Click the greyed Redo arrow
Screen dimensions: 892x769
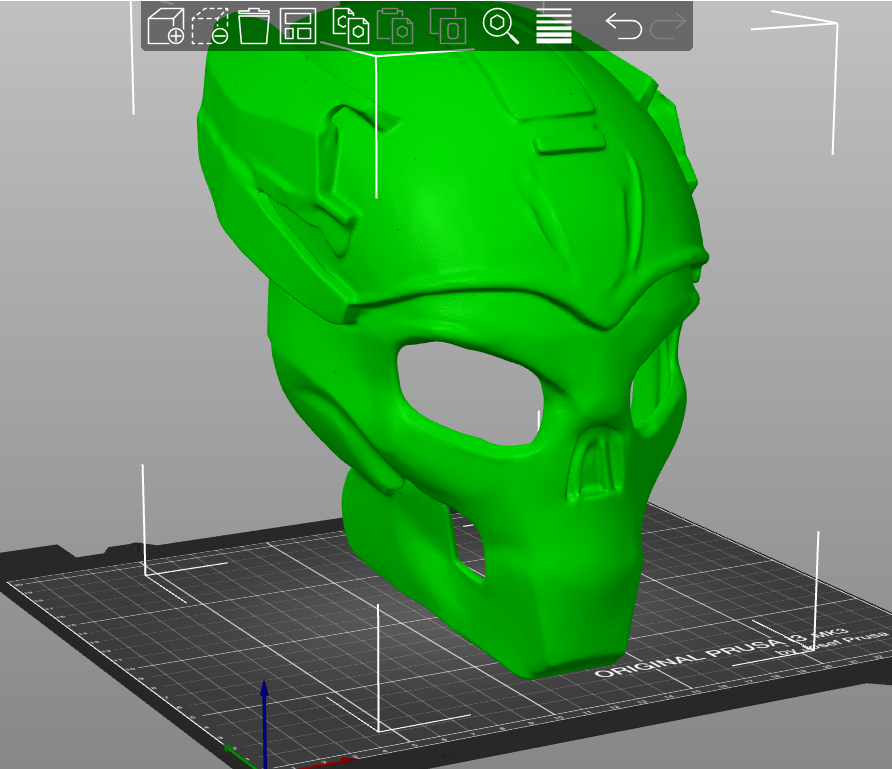click(668, 26)
